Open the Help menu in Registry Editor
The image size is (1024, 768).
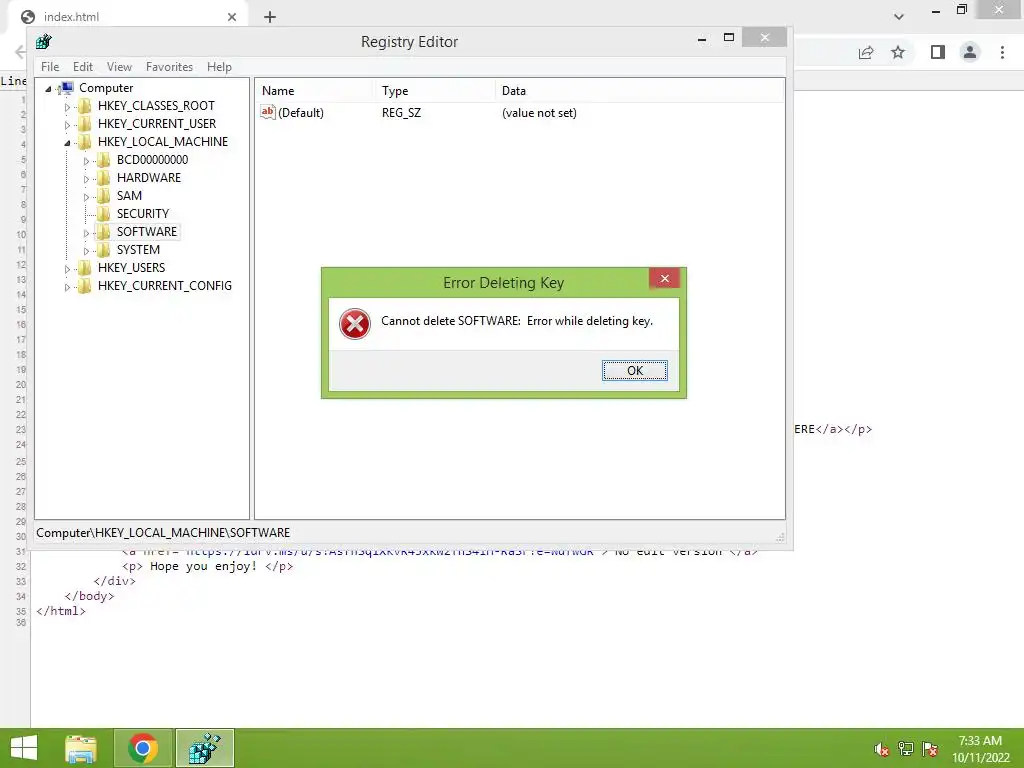tap(219, 67)
